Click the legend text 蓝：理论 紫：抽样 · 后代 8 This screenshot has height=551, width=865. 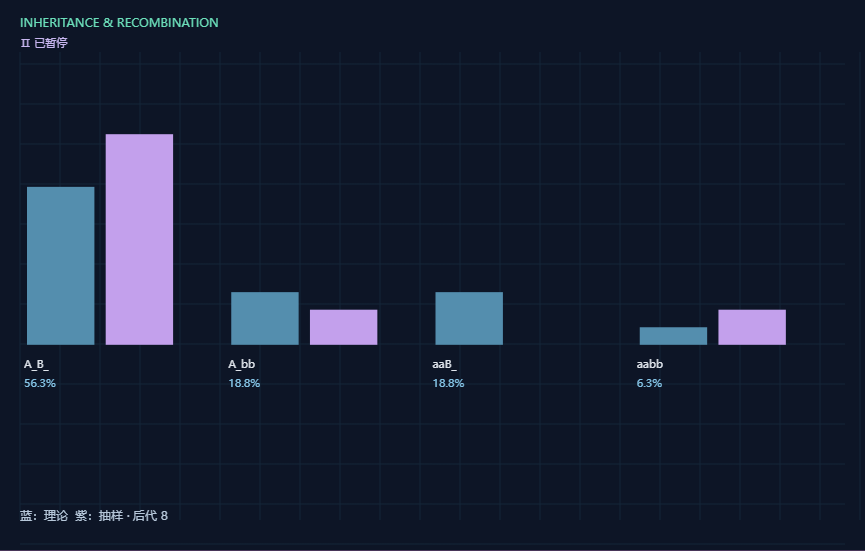coord(94,515)
